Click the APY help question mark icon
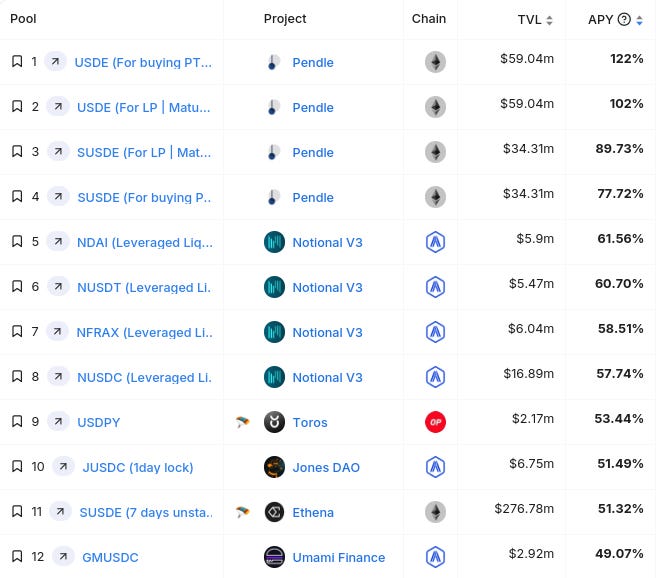Viewport: 656px width, 578px height. tap(624, 19)
